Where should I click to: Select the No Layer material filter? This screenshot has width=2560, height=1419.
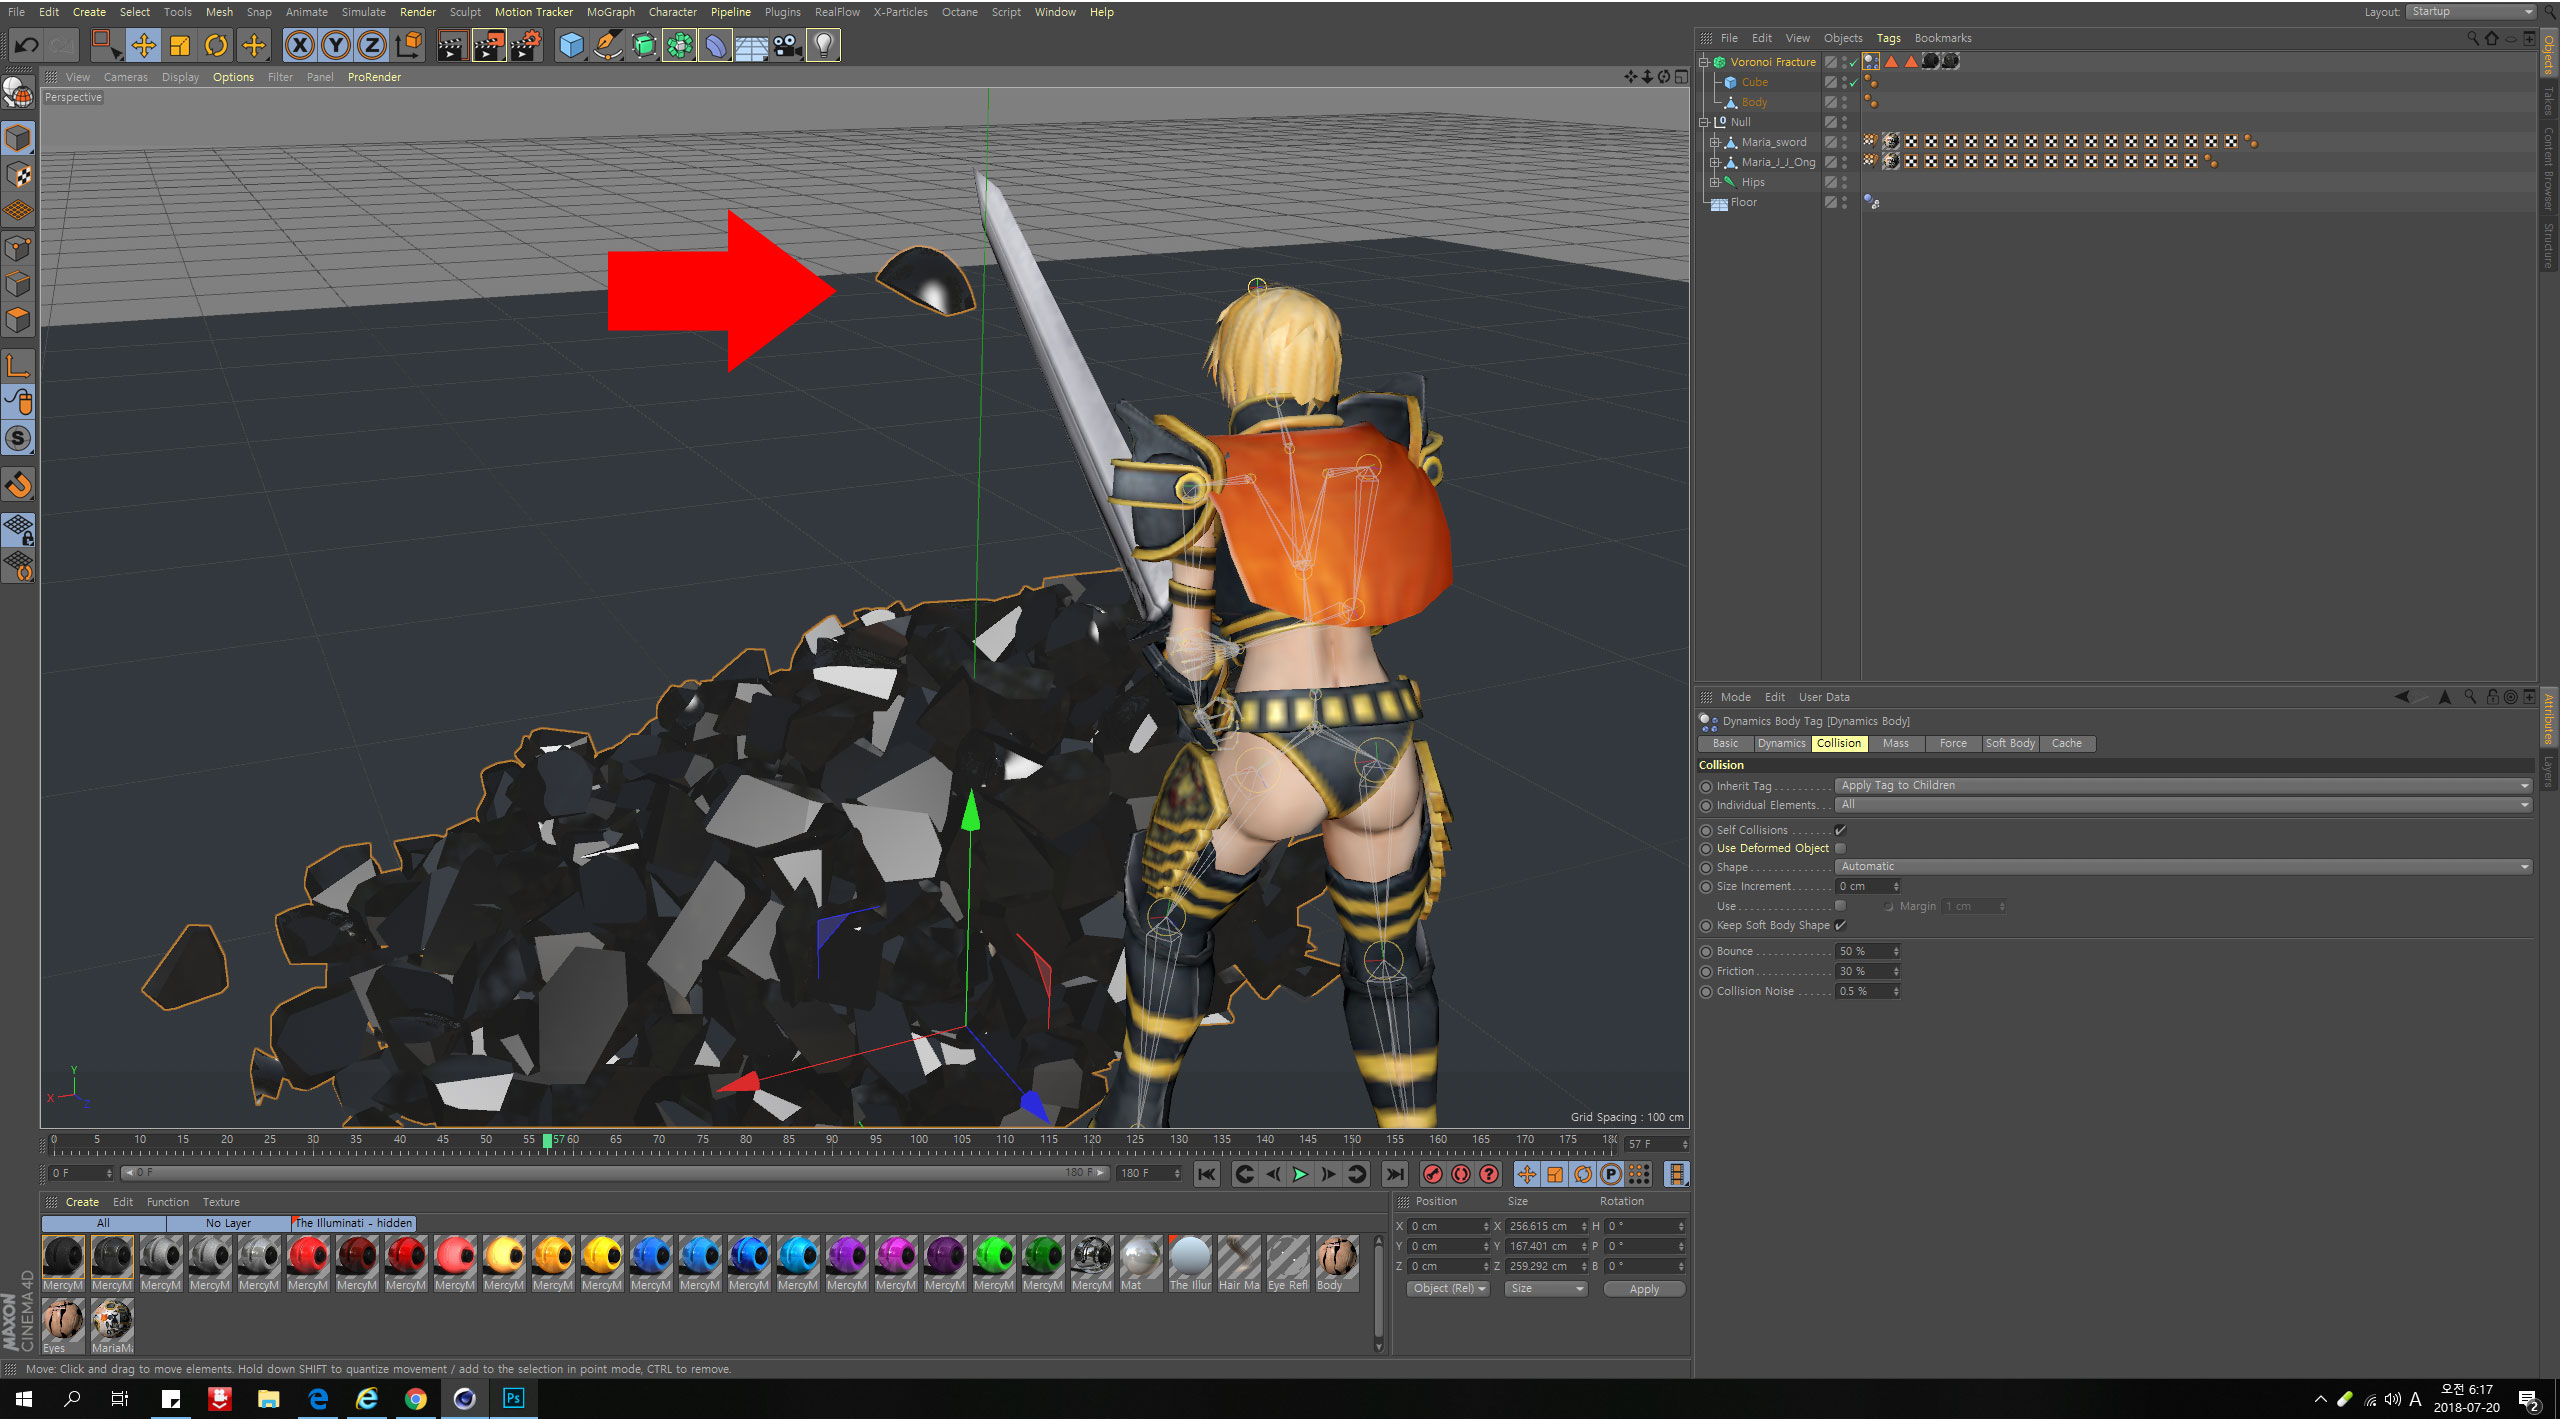tap(228, 1223)
